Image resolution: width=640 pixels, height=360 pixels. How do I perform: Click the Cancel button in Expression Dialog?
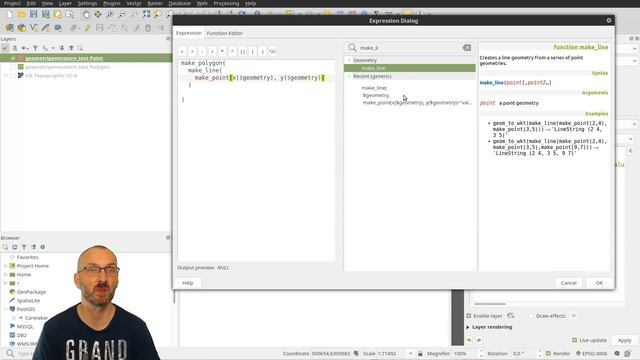pyautogui.click(x=568, y=283)
